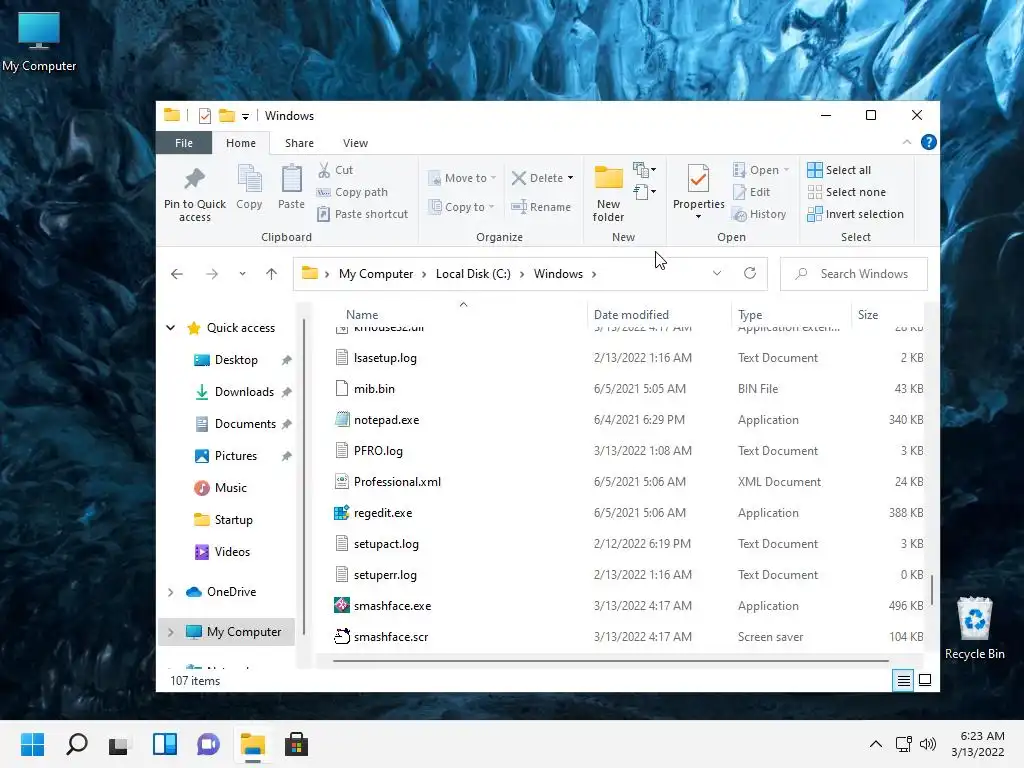
Task: Click Paste shortcut command
Action: 362,214
